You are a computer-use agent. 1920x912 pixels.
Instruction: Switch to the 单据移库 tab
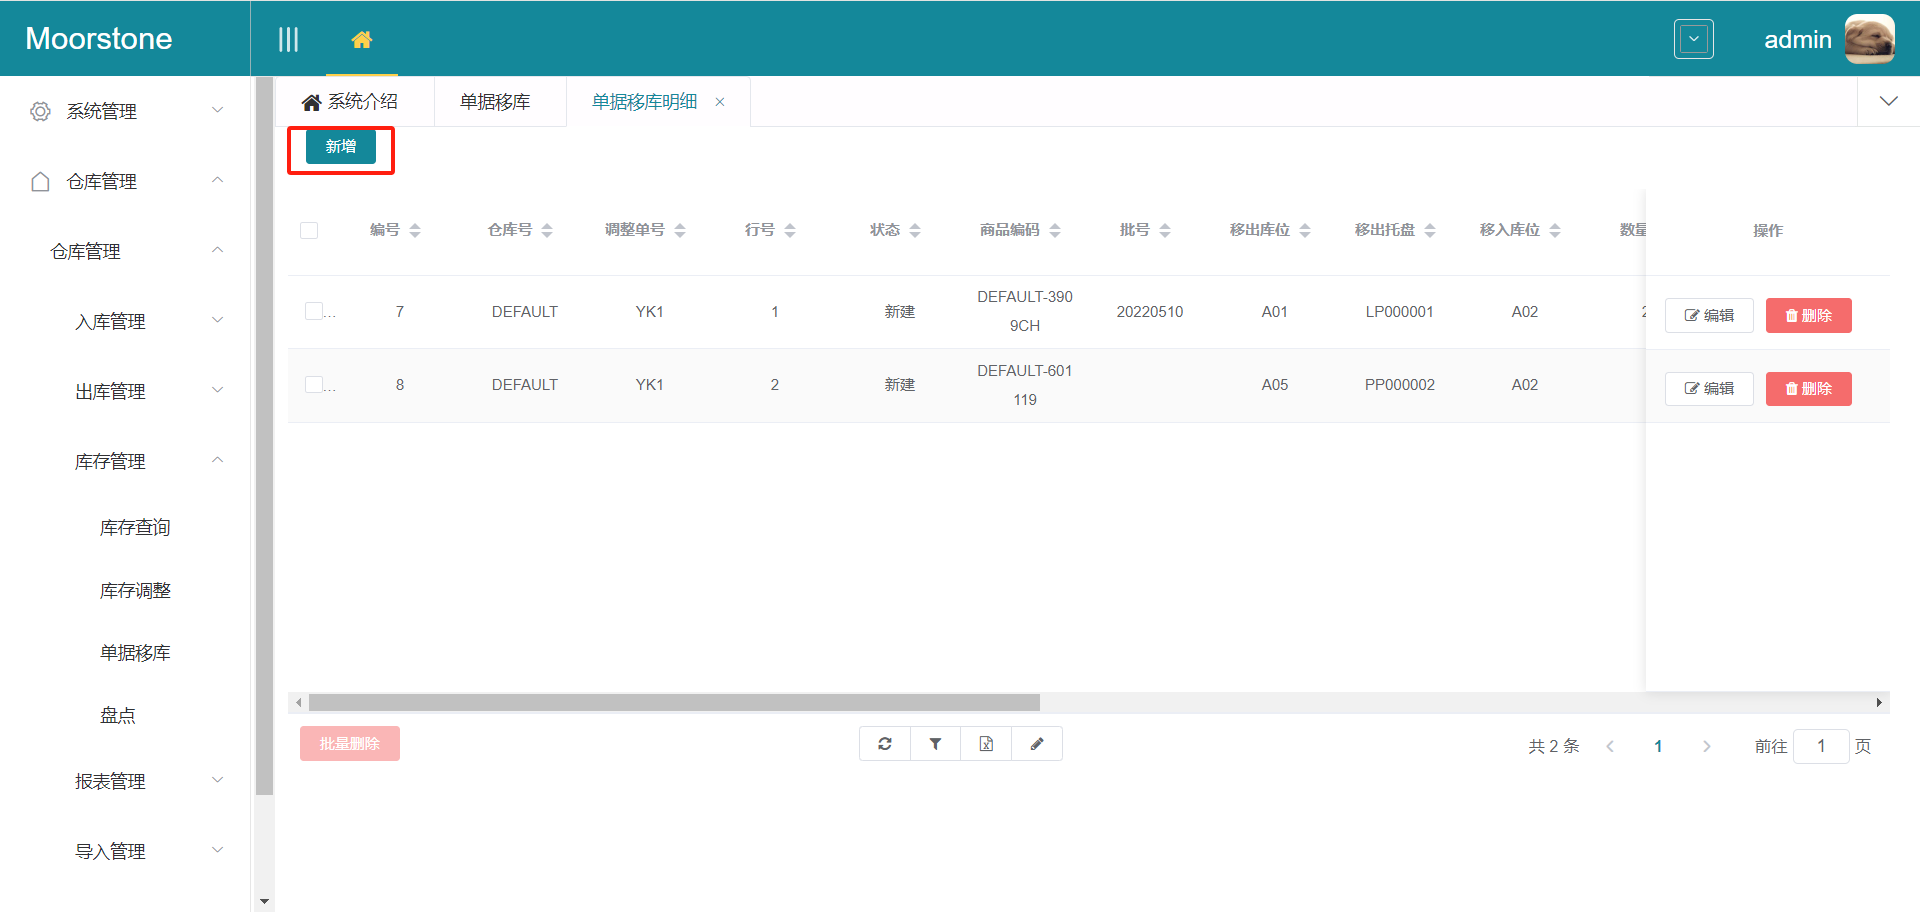(495, 102)
